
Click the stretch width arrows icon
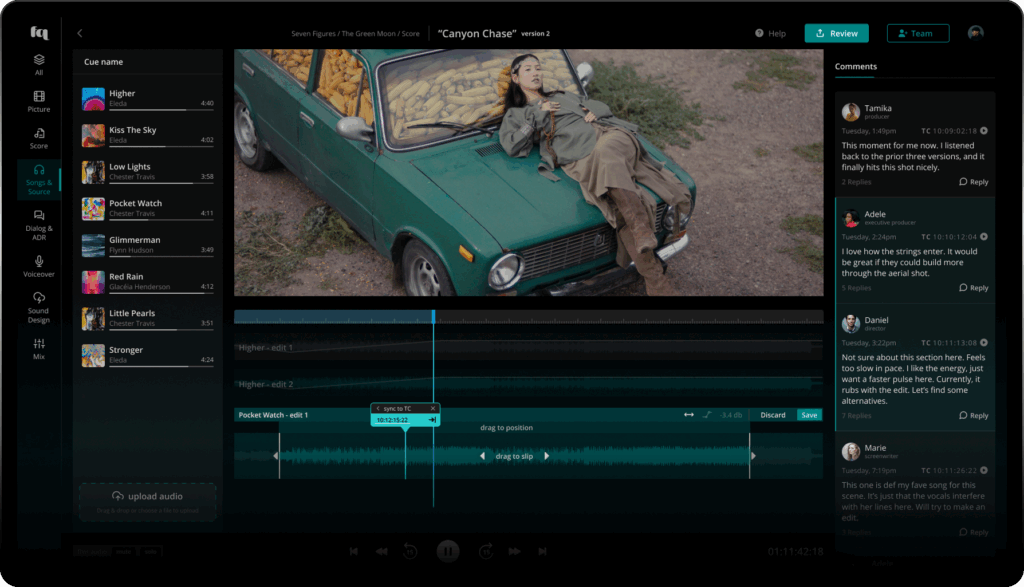[x=689, y=415]
